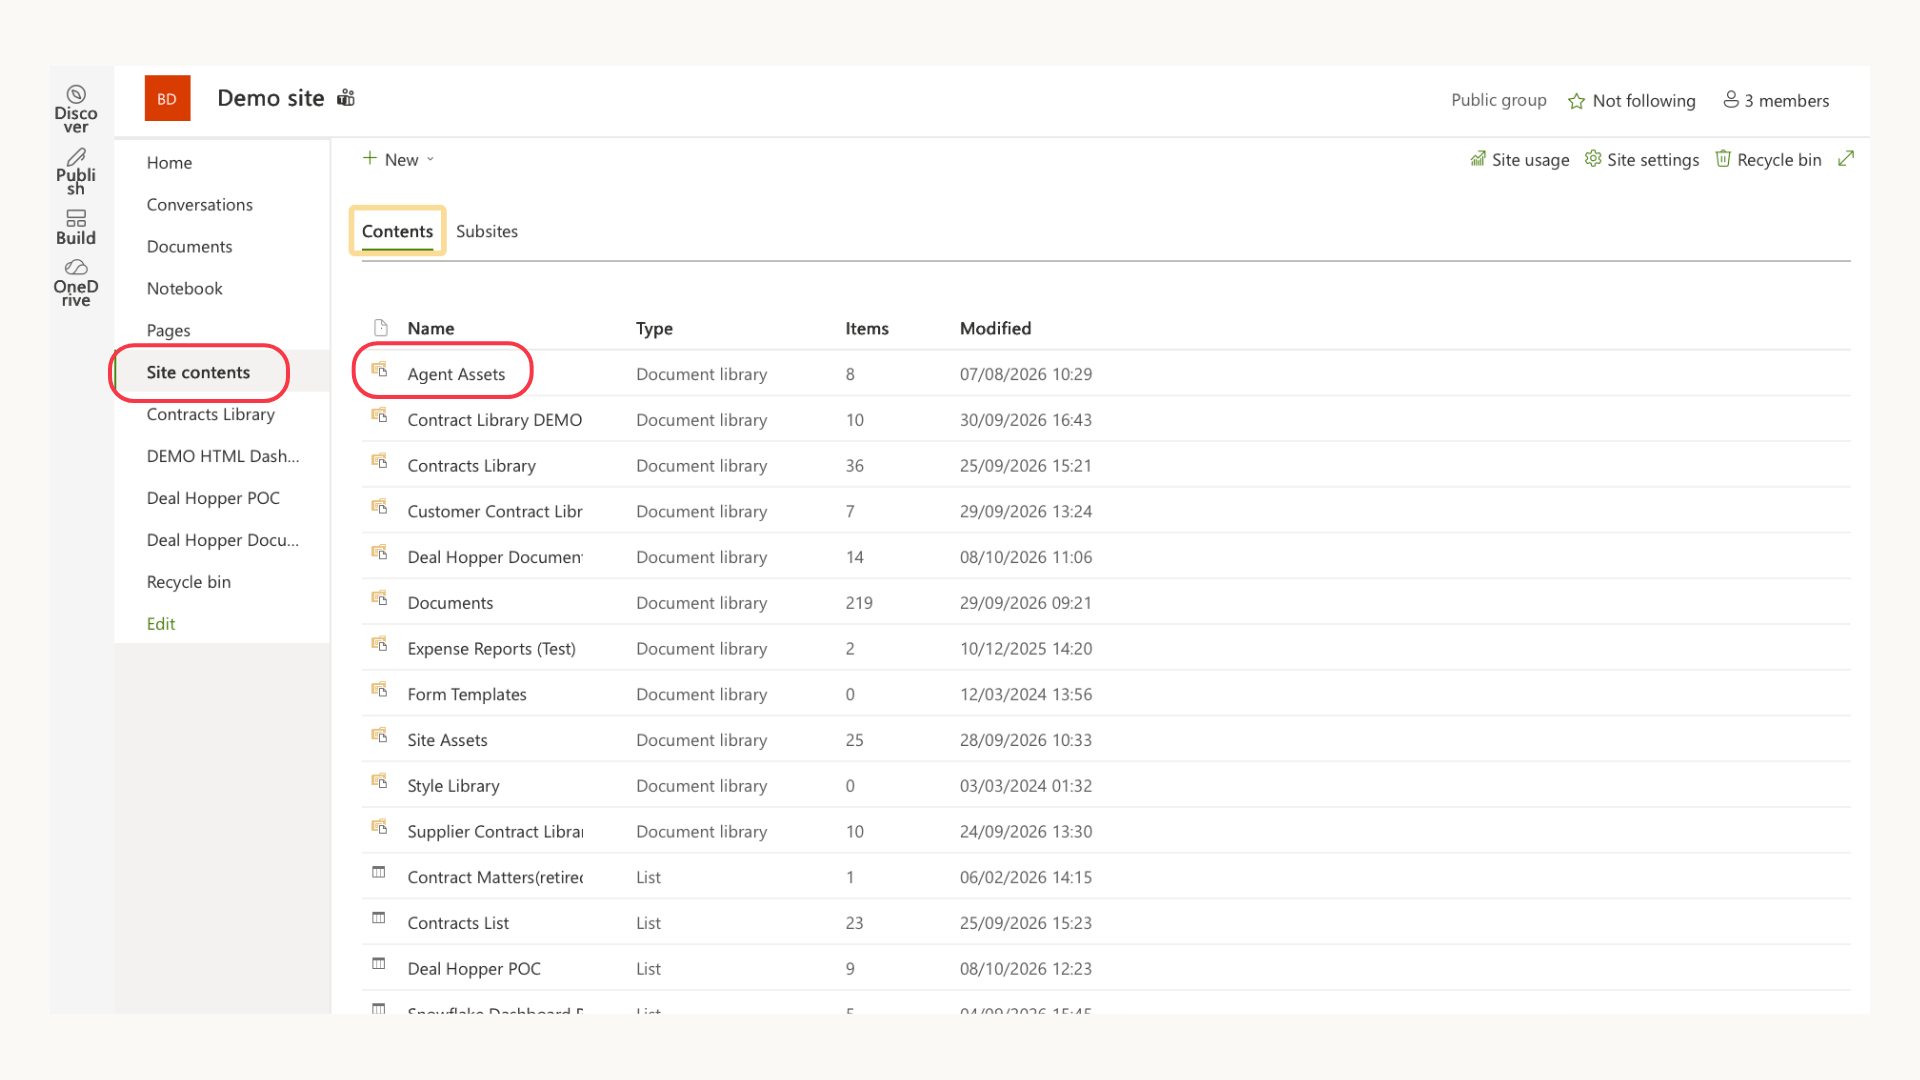This screenshot has width=1920, height=1080.
Task: Open the Site Assets library
Action: tap(447, 740)
